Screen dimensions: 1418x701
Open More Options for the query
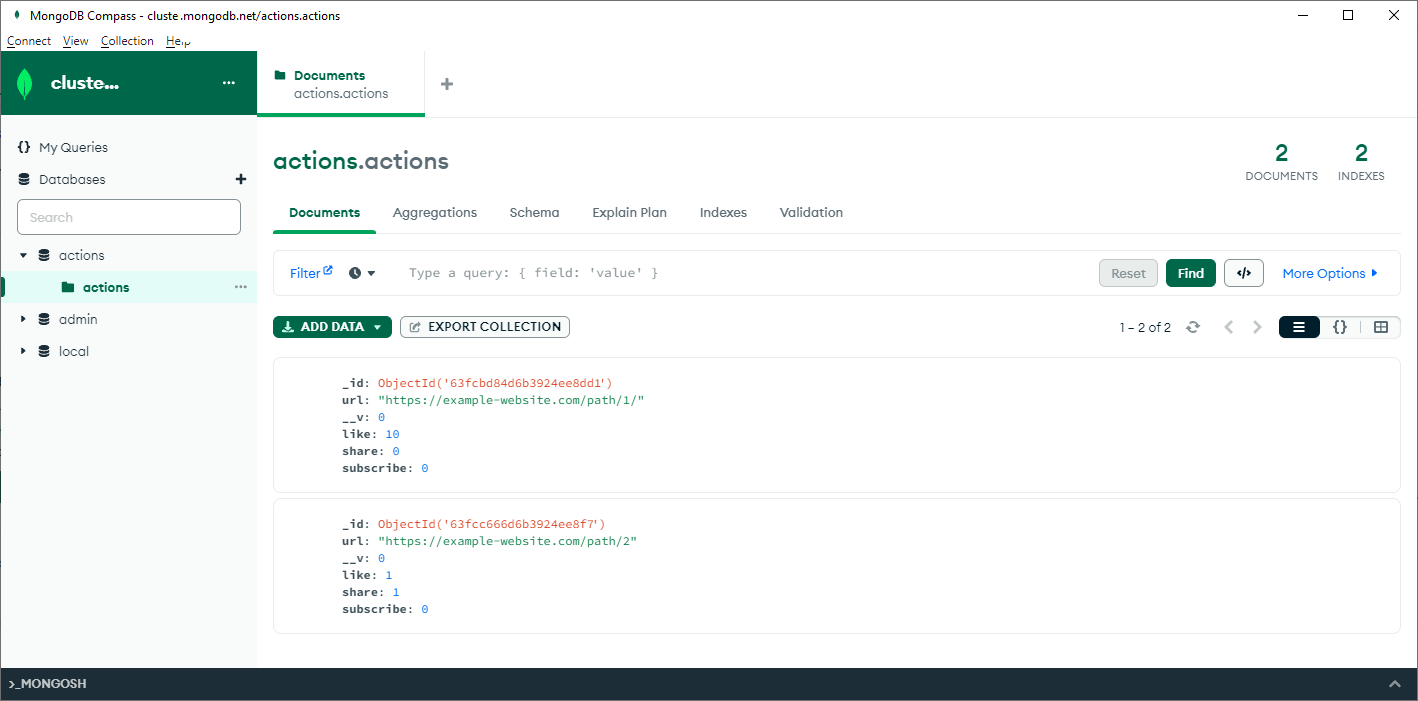point(1324,272)
